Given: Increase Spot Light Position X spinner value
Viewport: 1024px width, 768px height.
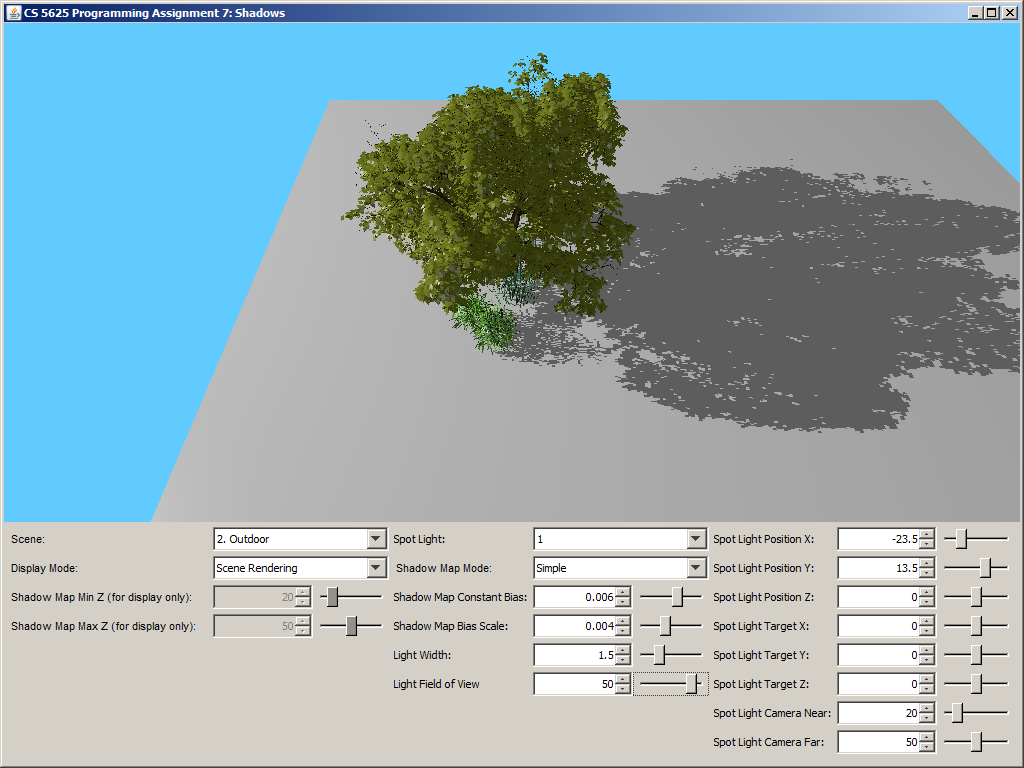Looking at the screenshot, I should [x=927, y=534].
